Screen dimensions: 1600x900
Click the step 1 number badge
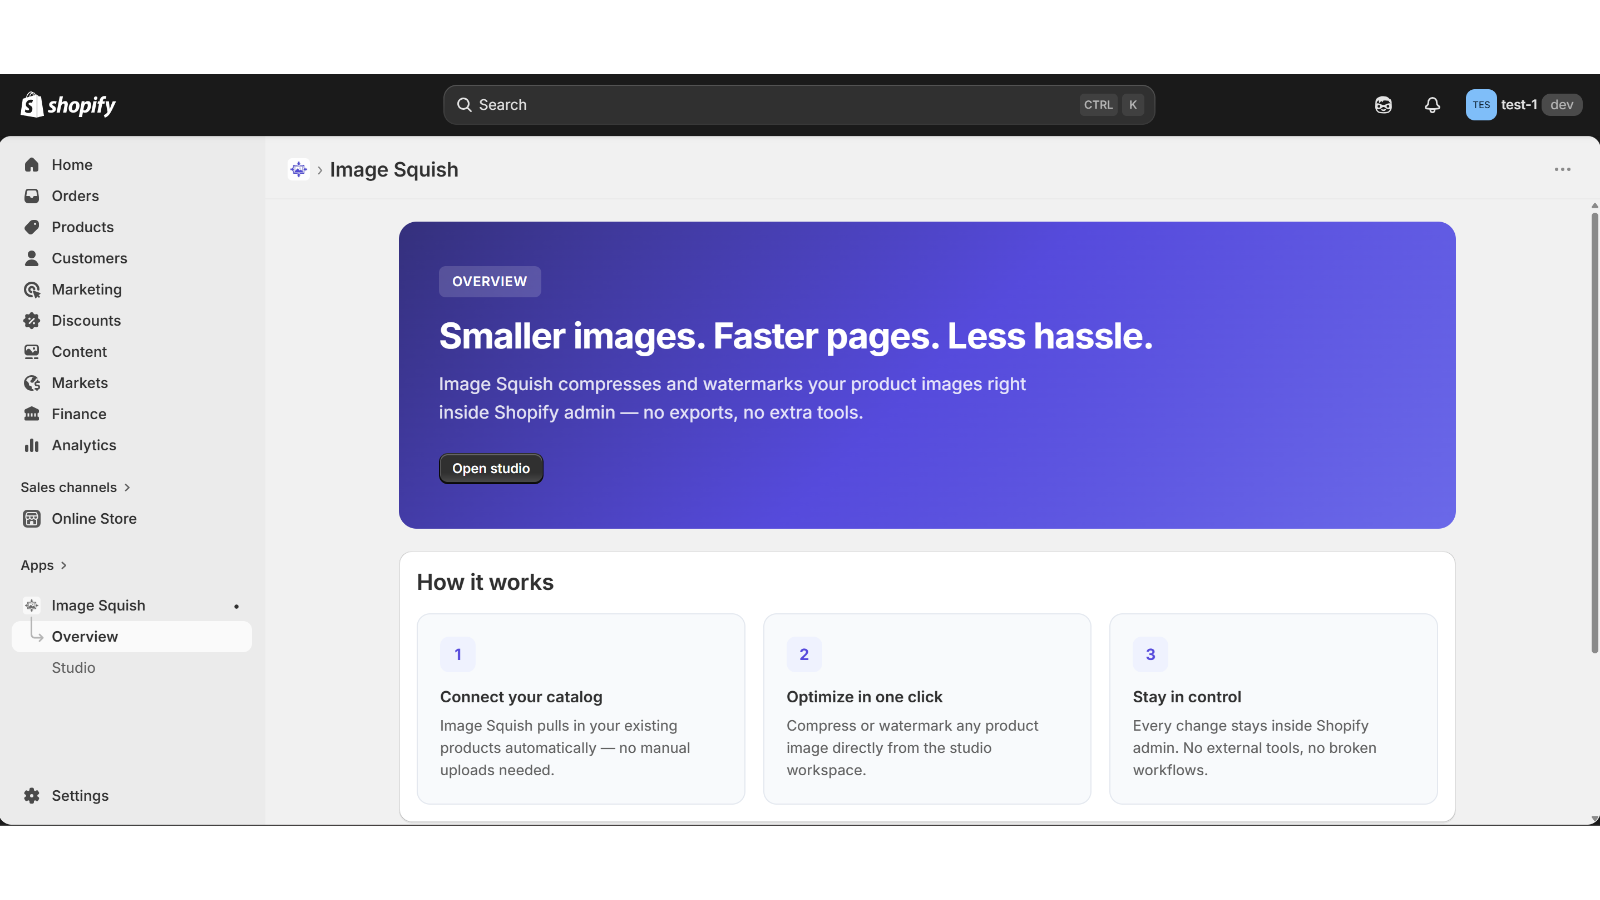pyautogui.click(x=458, y=655)
